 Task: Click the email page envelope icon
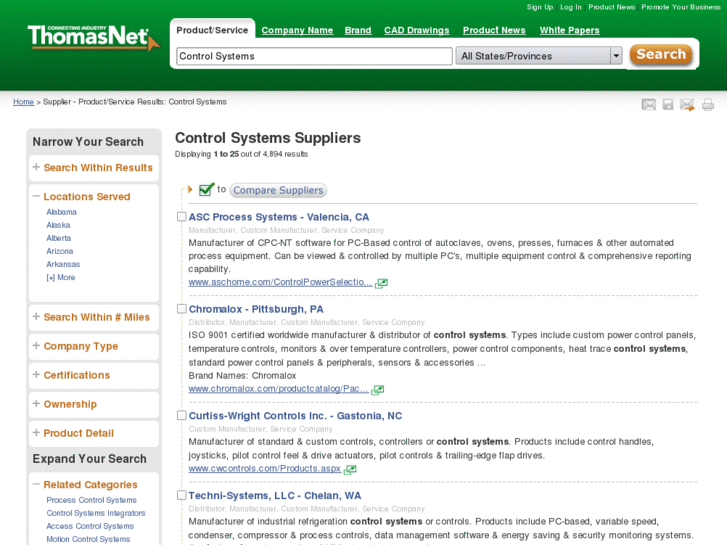coord(649,105)
